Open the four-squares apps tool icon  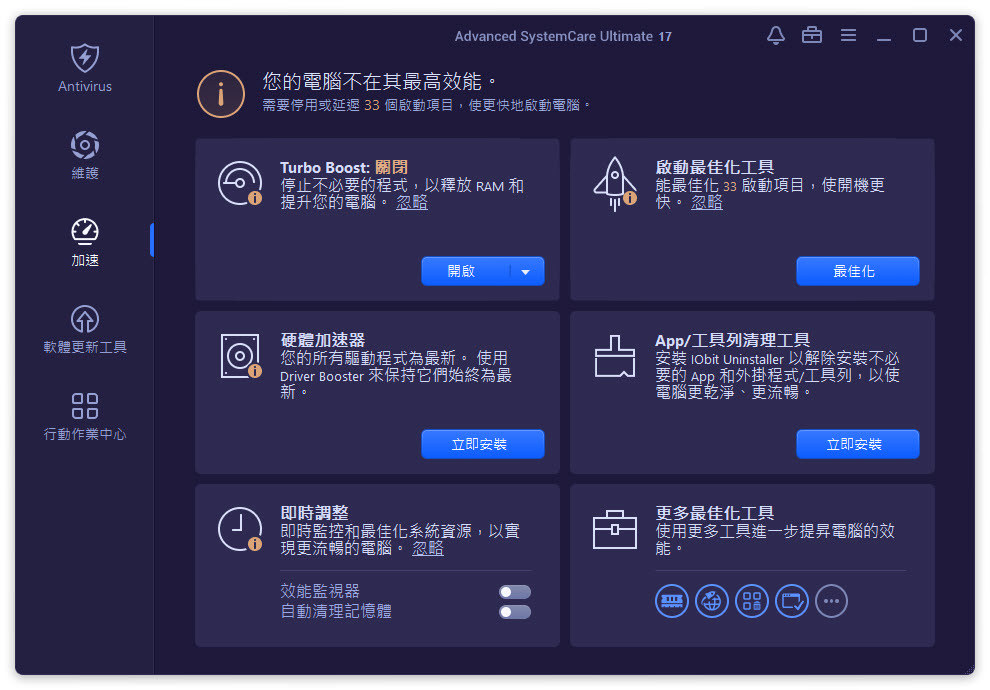pos(751,601)
